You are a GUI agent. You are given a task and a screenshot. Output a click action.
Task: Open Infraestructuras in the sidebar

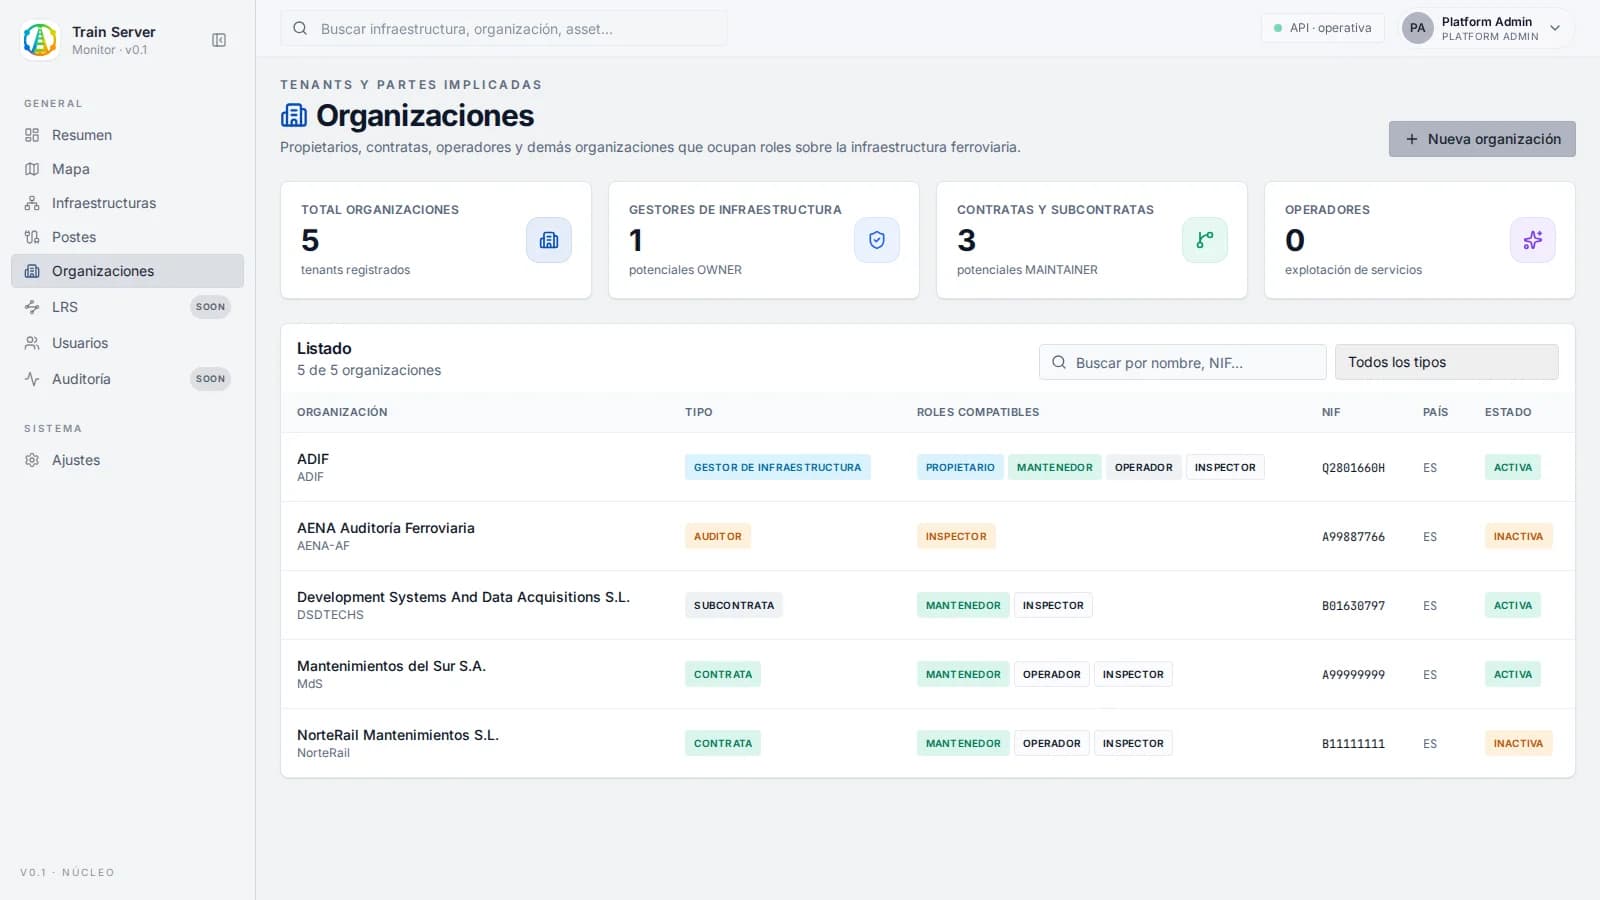[127, 203]
